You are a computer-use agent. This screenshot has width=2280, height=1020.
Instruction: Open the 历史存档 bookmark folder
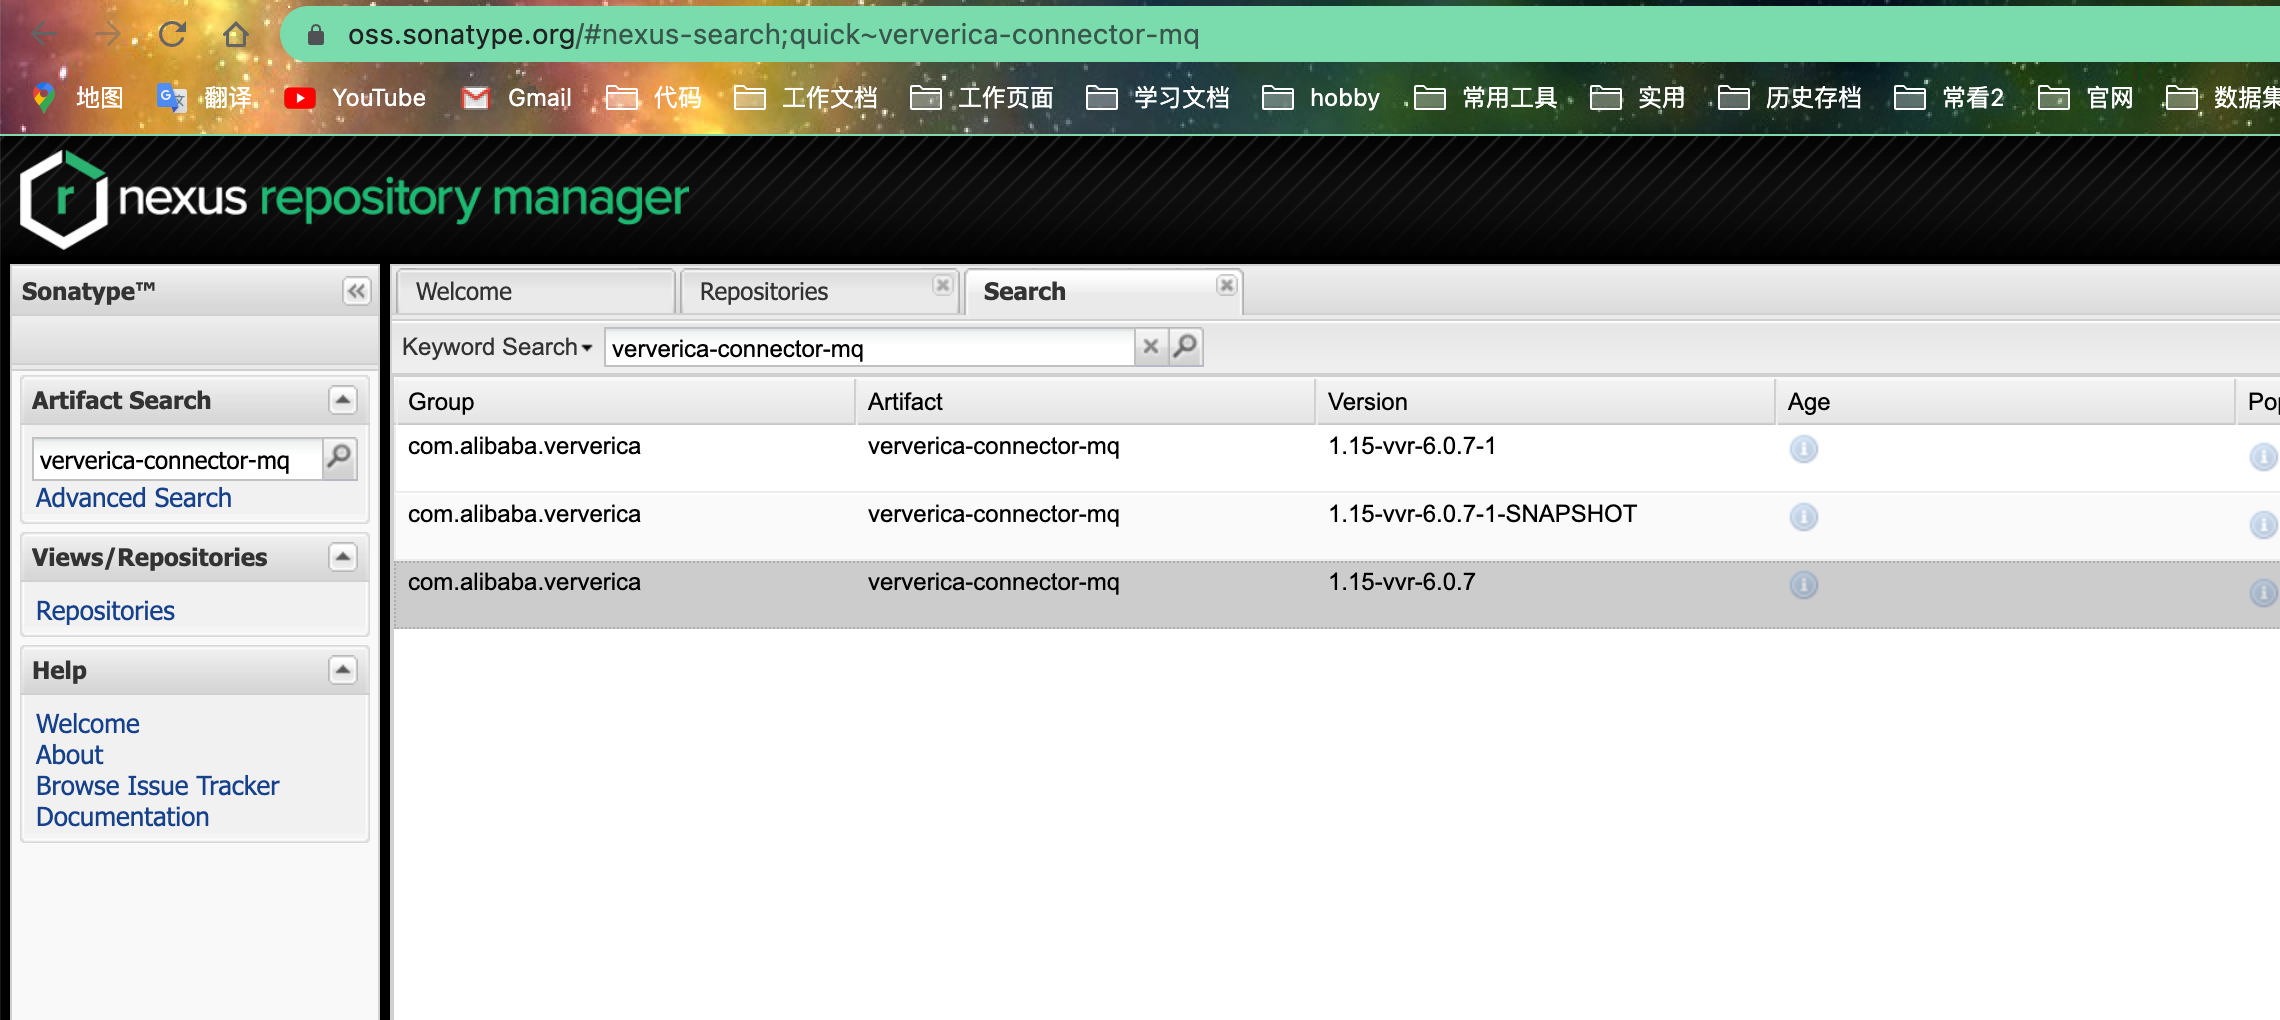click(1790, 98)
